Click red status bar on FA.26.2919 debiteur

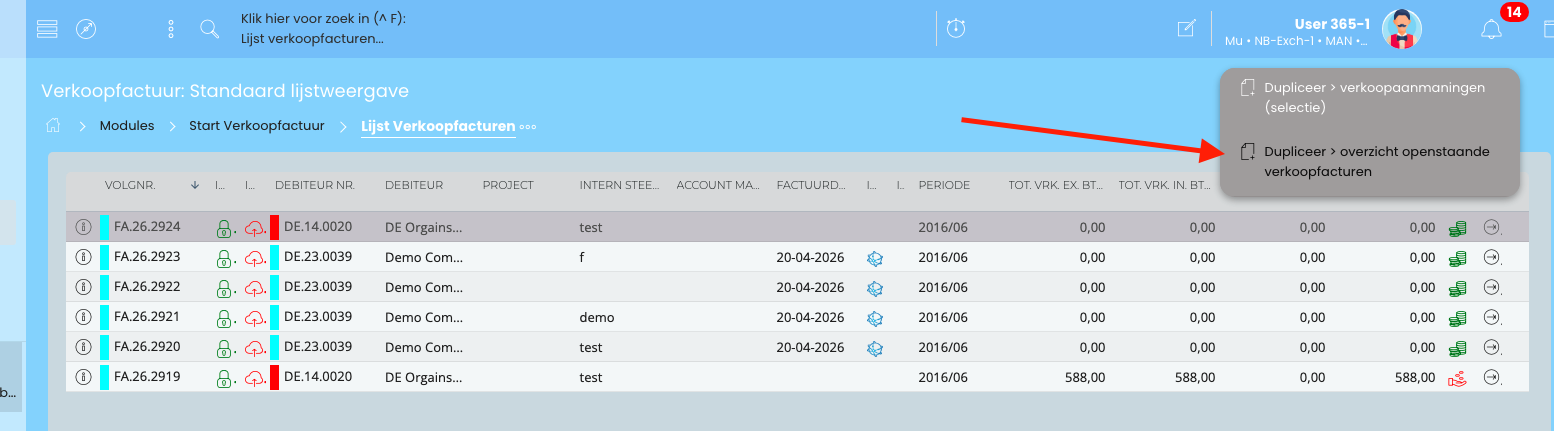tap(274, 378)
